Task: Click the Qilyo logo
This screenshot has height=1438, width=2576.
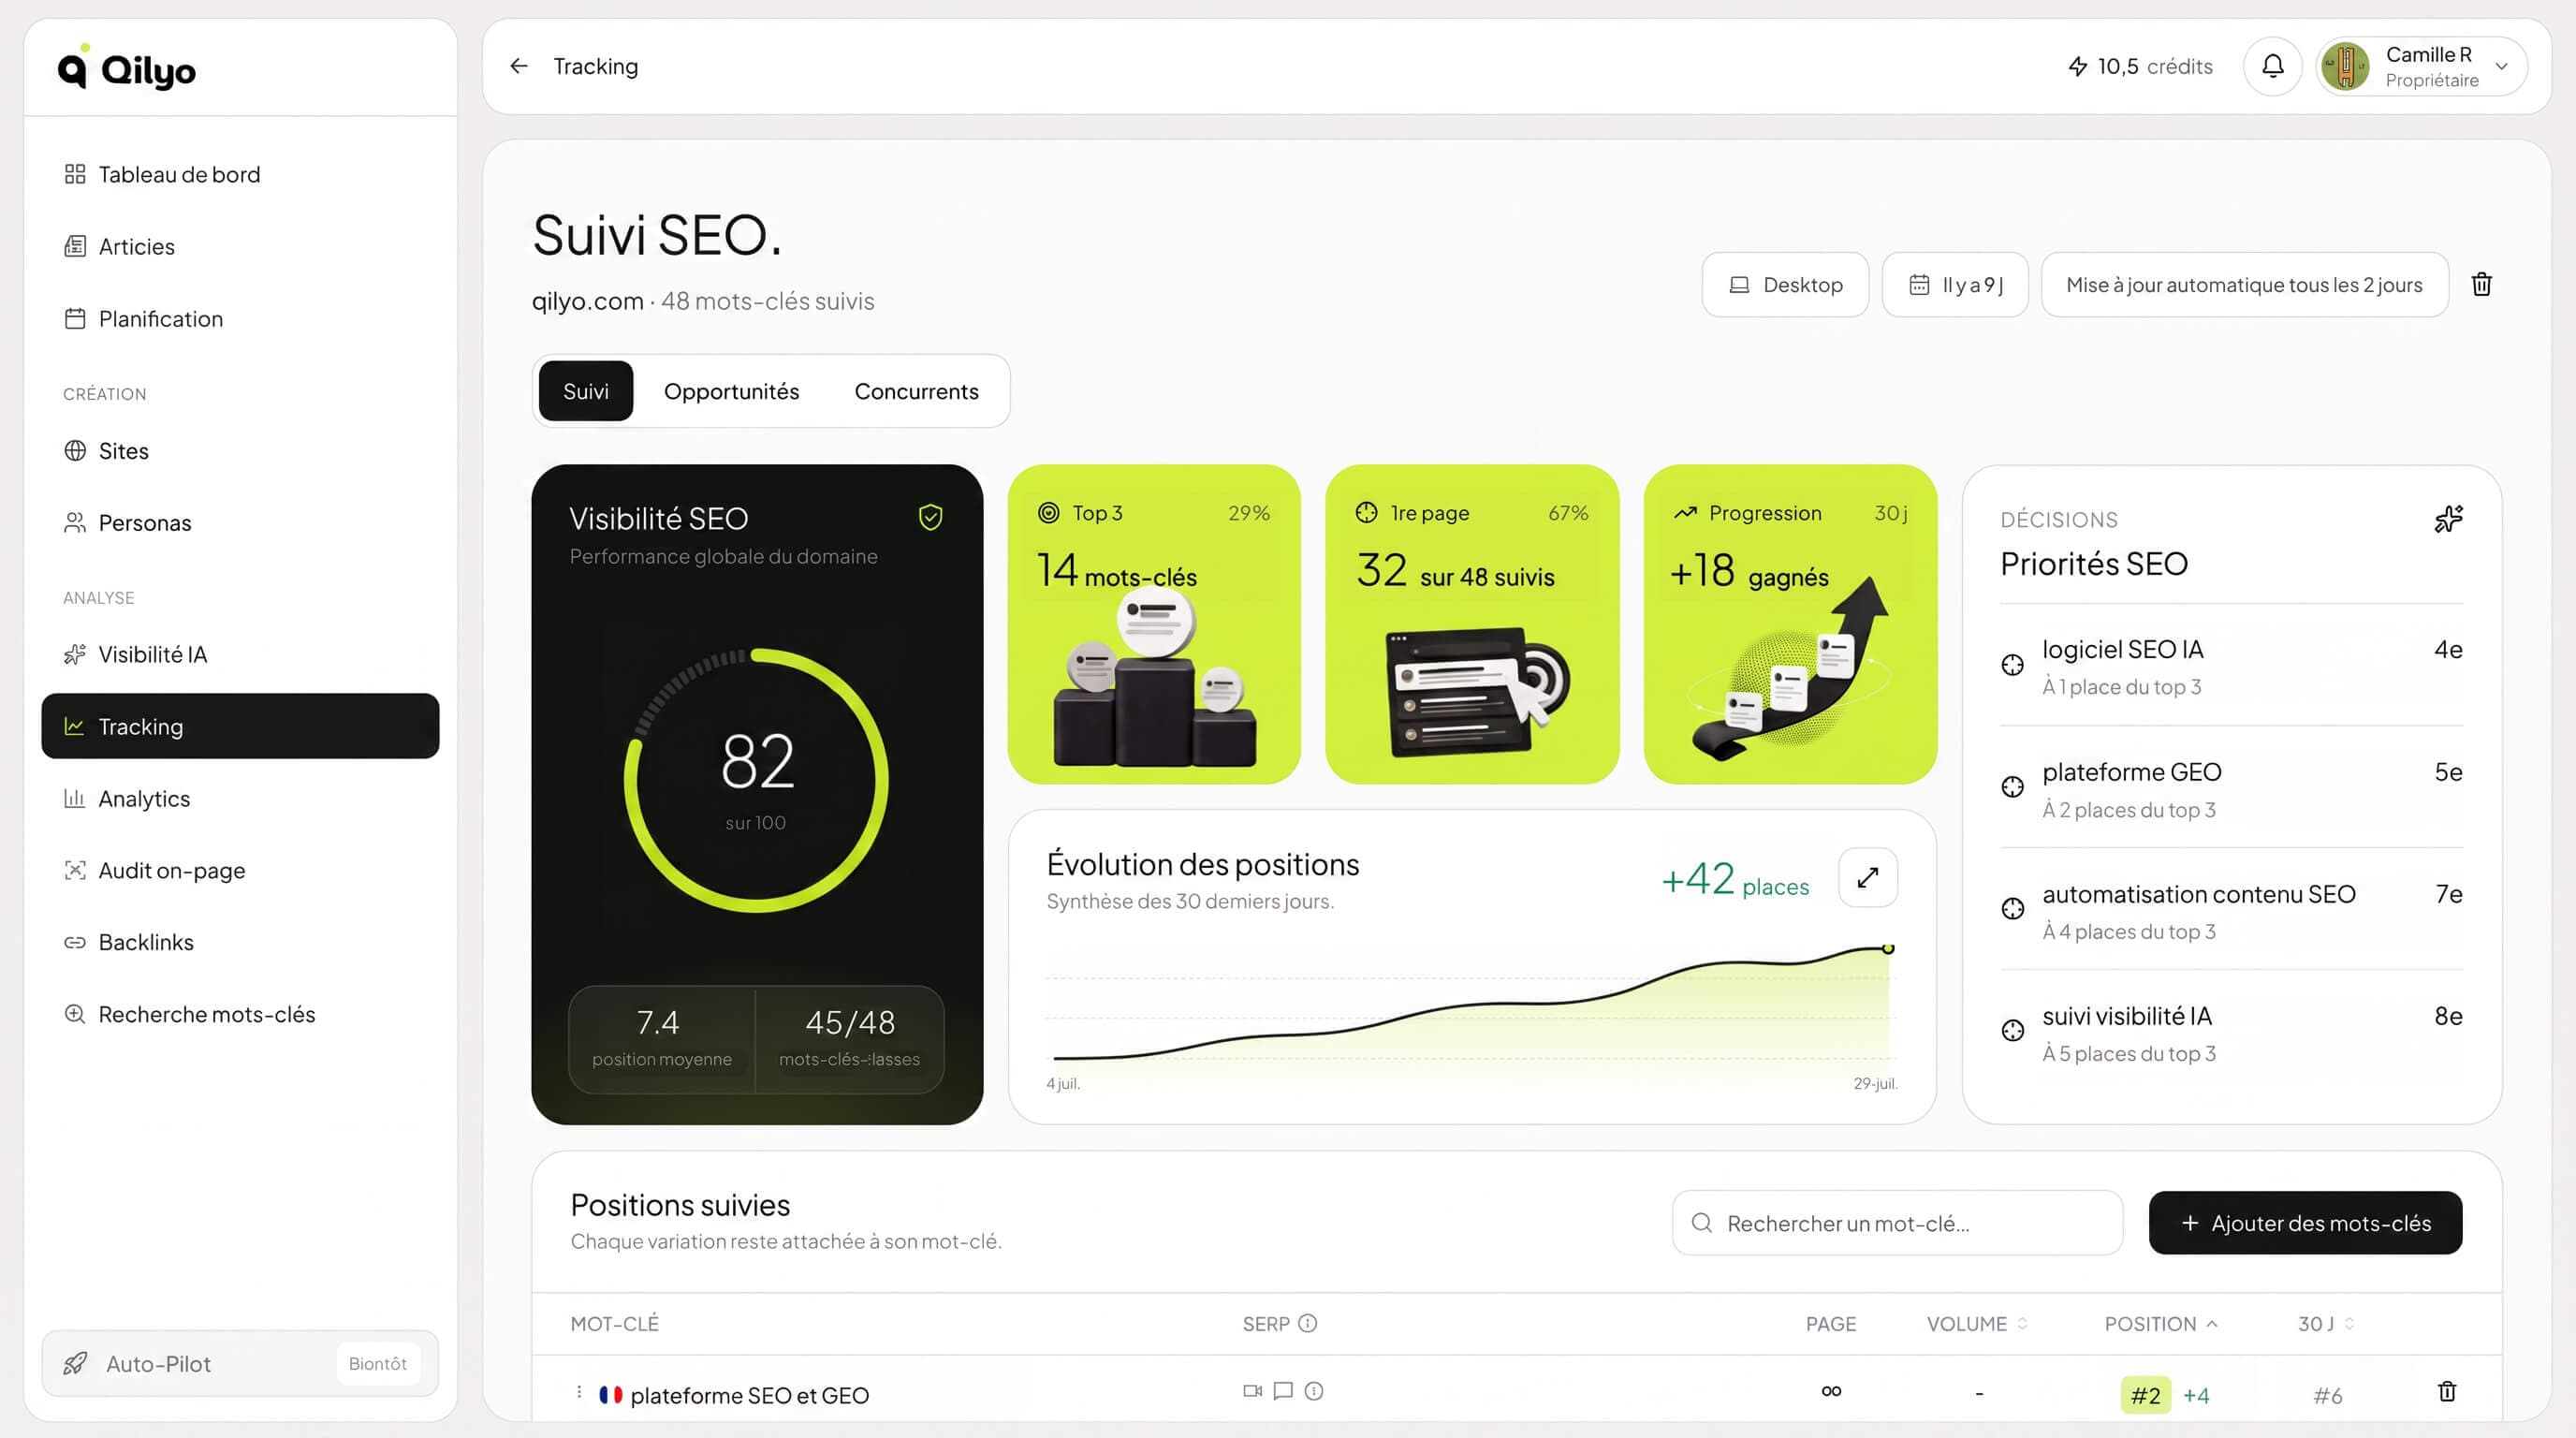Action: coord(126,68)
